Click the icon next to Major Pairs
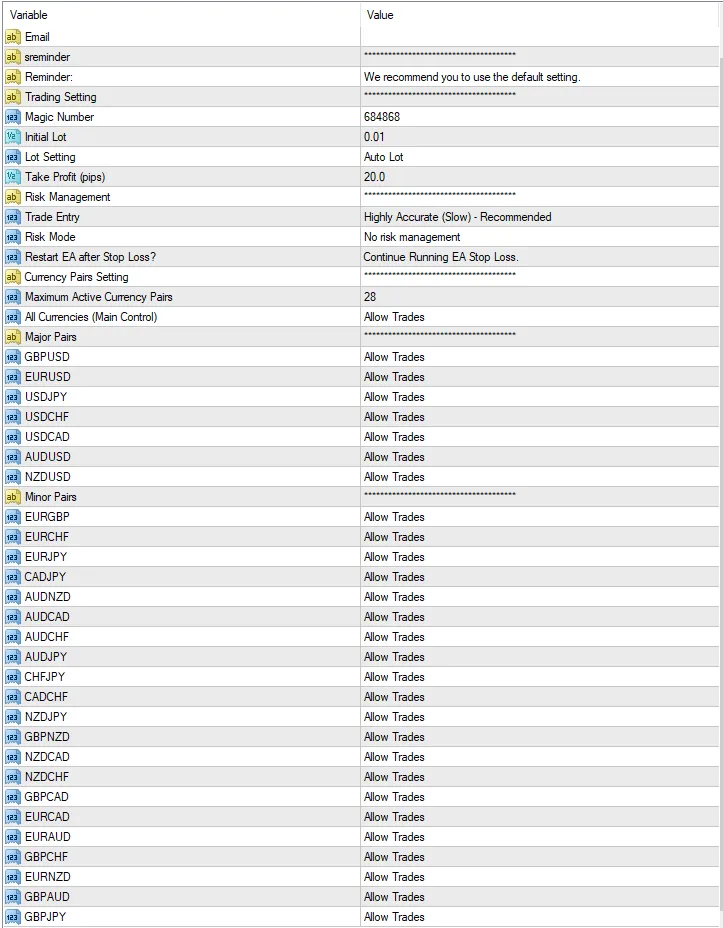Image resolution: width=723 pixels, height=928 pixels. (x=12, y=337)
